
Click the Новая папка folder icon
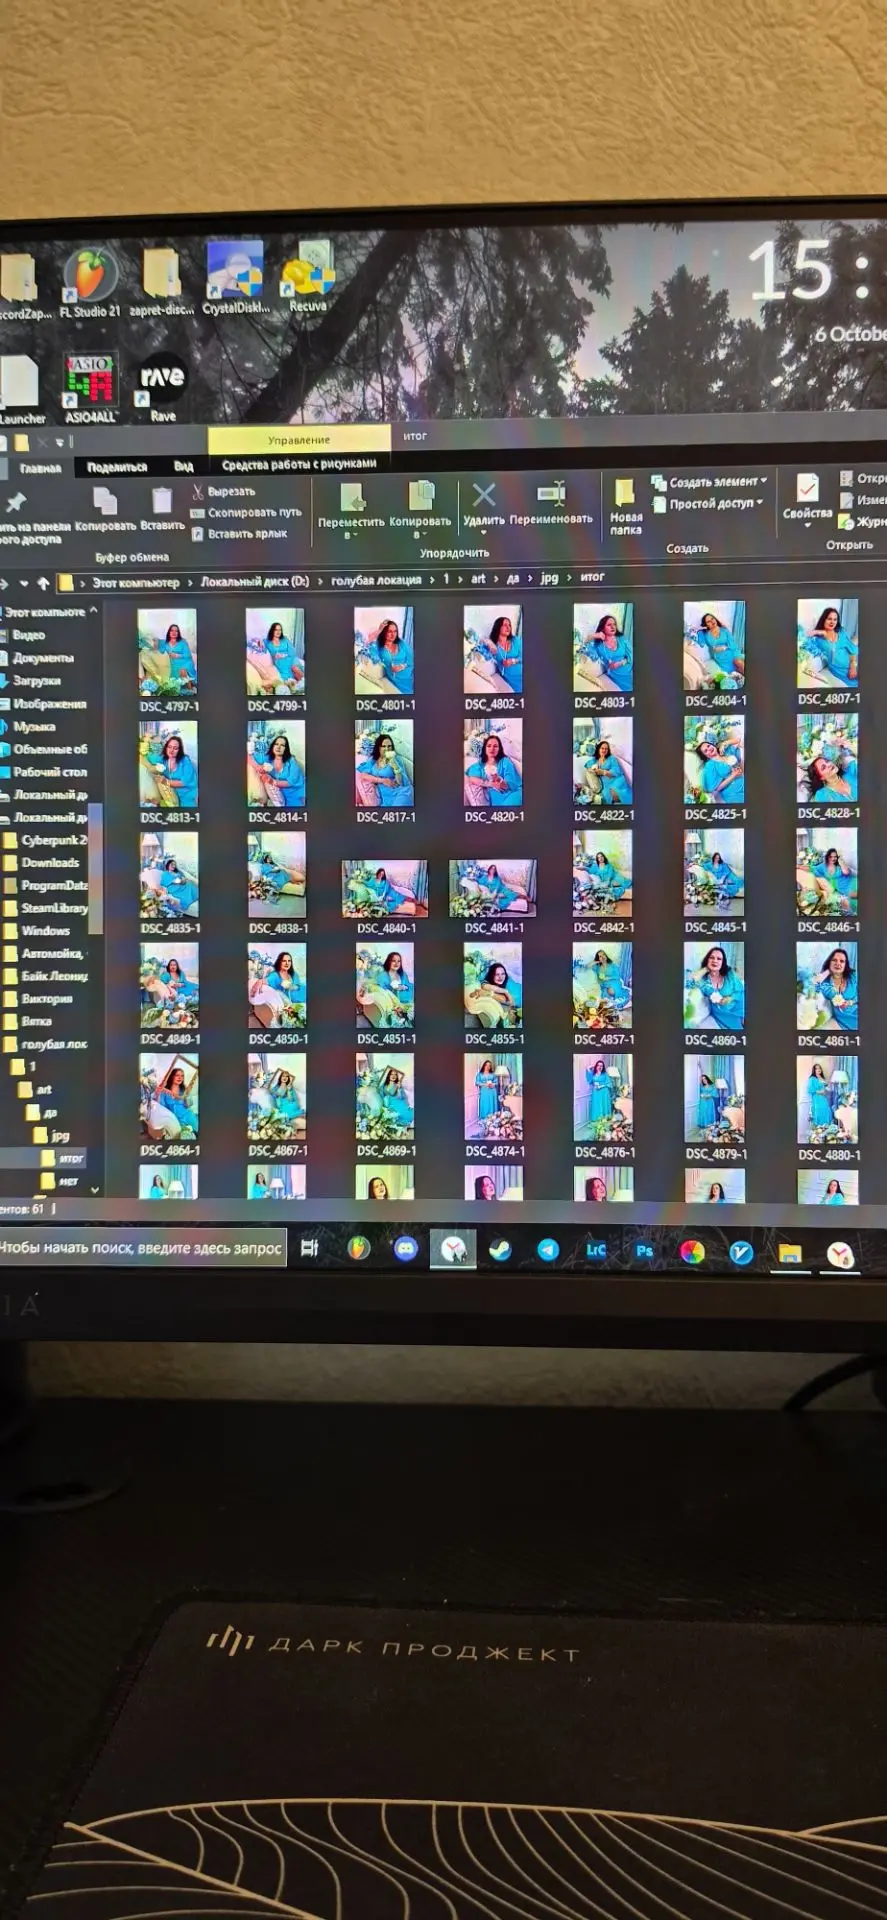pyautogui.click(x=625, y=493)
